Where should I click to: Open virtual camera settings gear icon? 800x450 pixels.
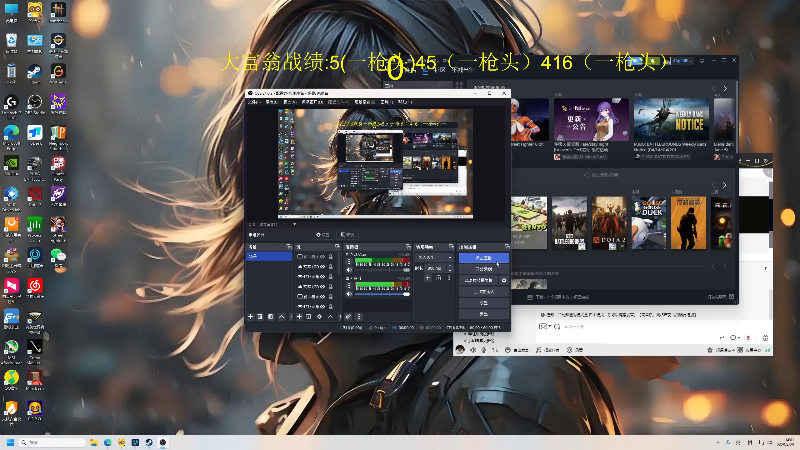click(504, 280)
